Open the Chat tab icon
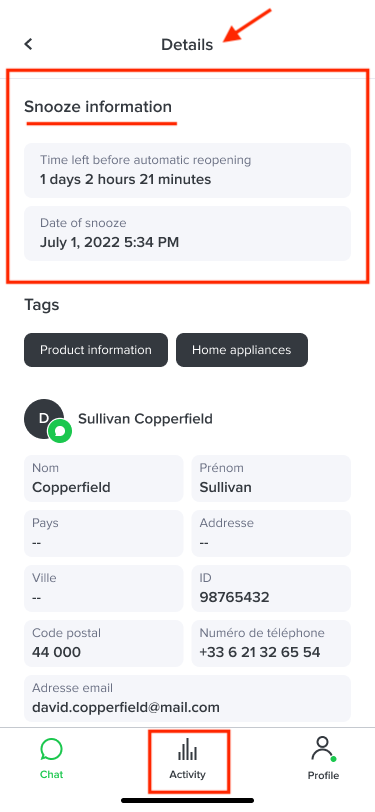Viewport: 375px width, 812px height. [x=51, y=749]
